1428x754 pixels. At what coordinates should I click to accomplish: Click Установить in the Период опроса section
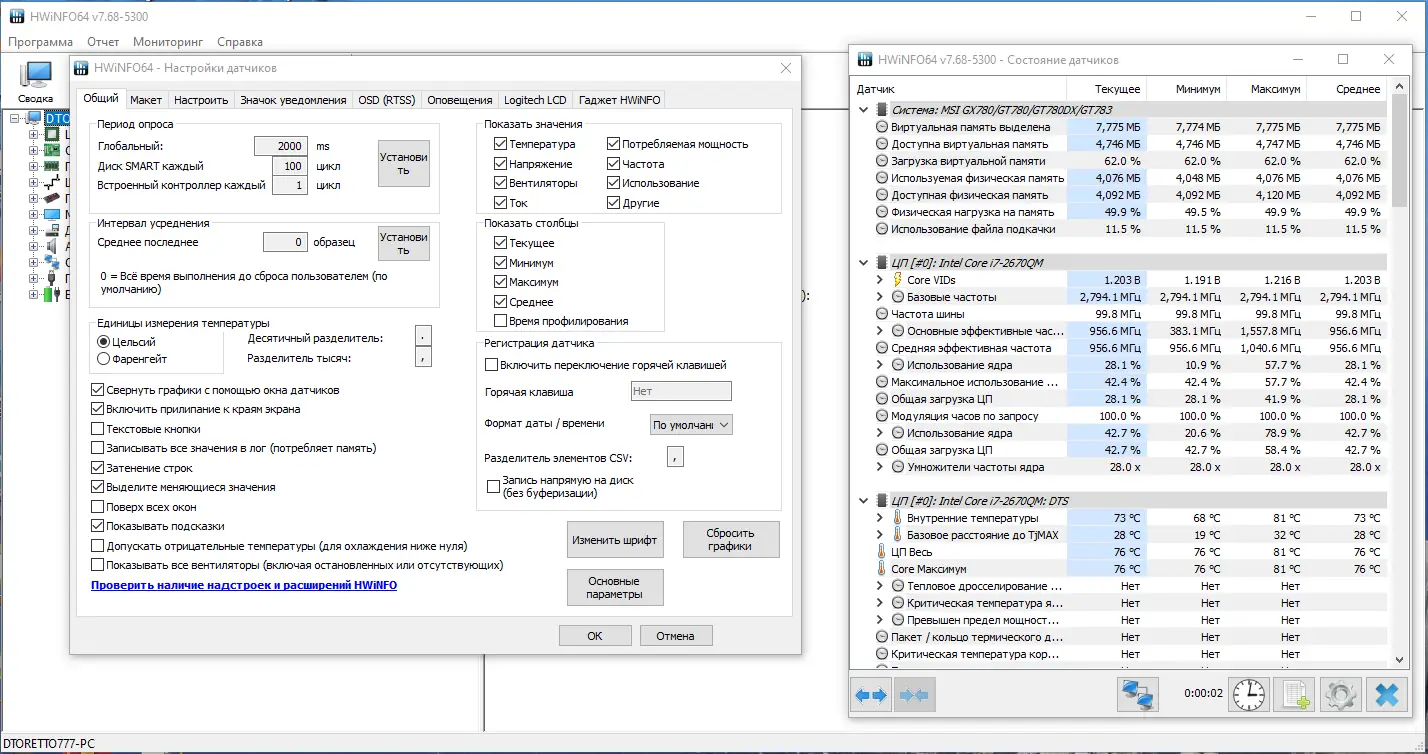[404, 164]
